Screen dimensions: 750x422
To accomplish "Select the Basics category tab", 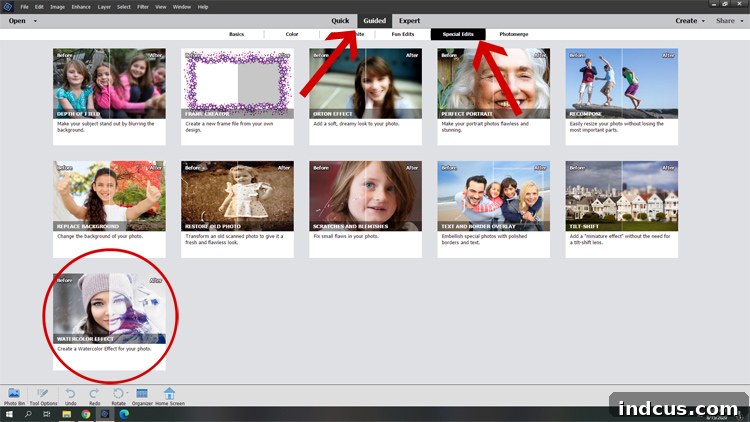I will tap(236, 34).
